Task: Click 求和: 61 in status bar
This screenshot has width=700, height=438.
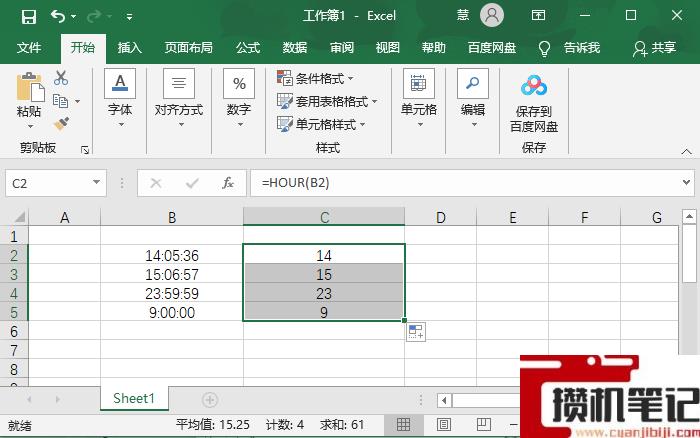Action: pos(342,424)
